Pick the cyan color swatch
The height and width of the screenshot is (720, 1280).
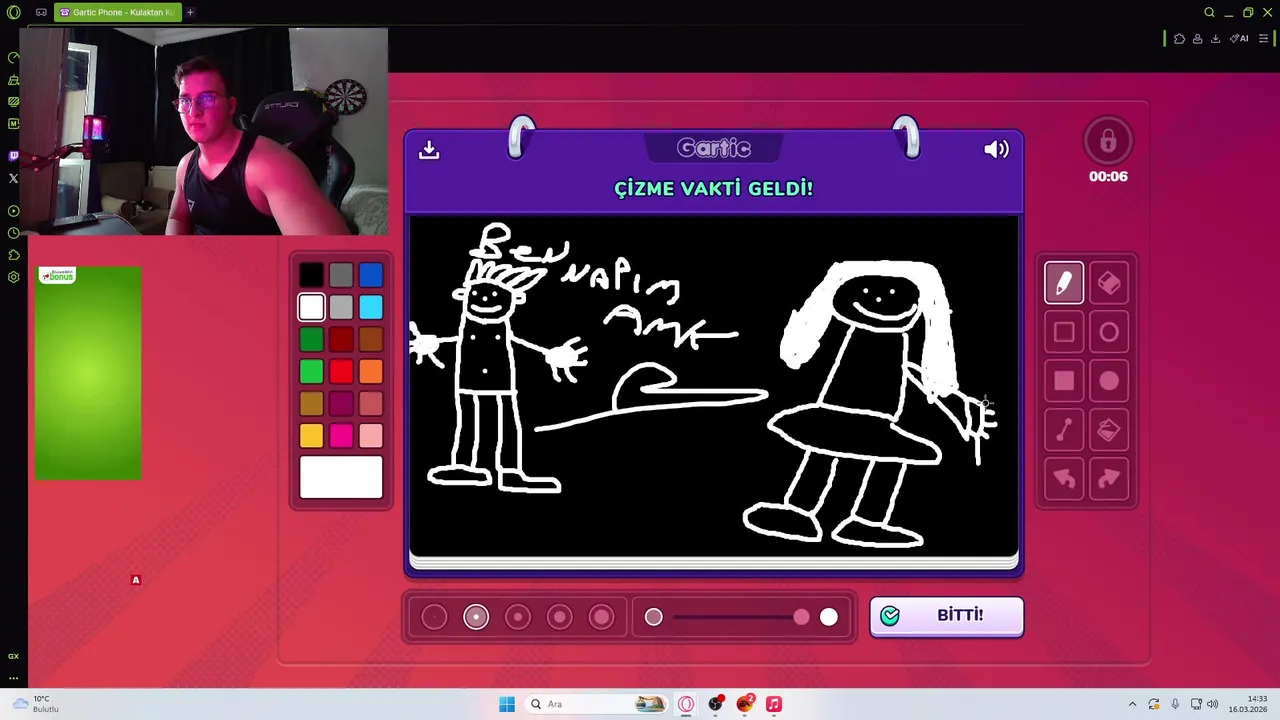[x=371, y=308]
